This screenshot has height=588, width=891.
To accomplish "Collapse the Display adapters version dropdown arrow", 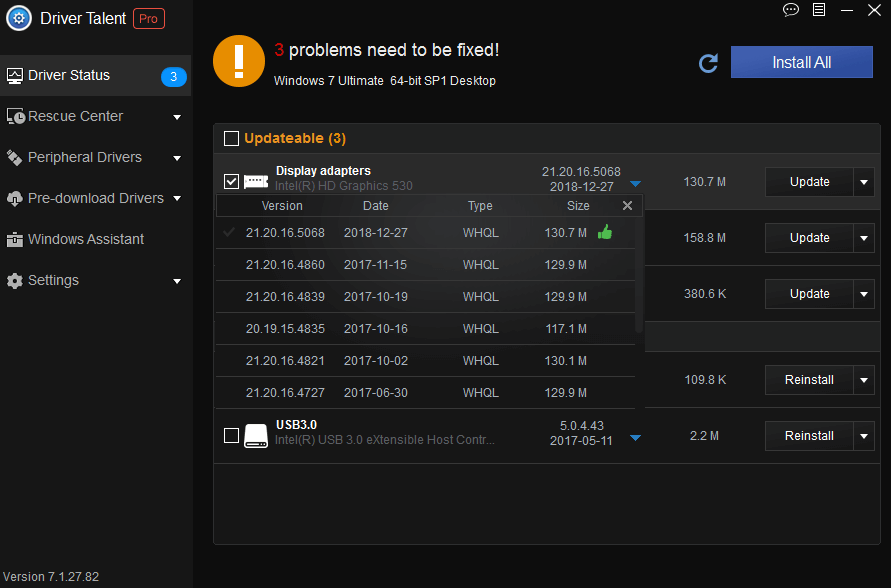I will [635, 184].
